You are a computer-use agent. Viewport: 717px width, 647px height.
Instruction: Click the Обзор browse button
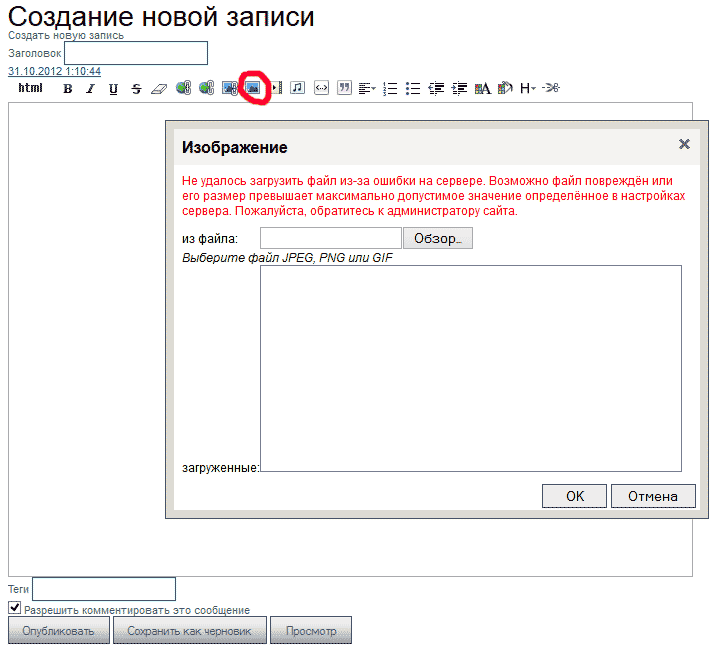click(437, 238)
